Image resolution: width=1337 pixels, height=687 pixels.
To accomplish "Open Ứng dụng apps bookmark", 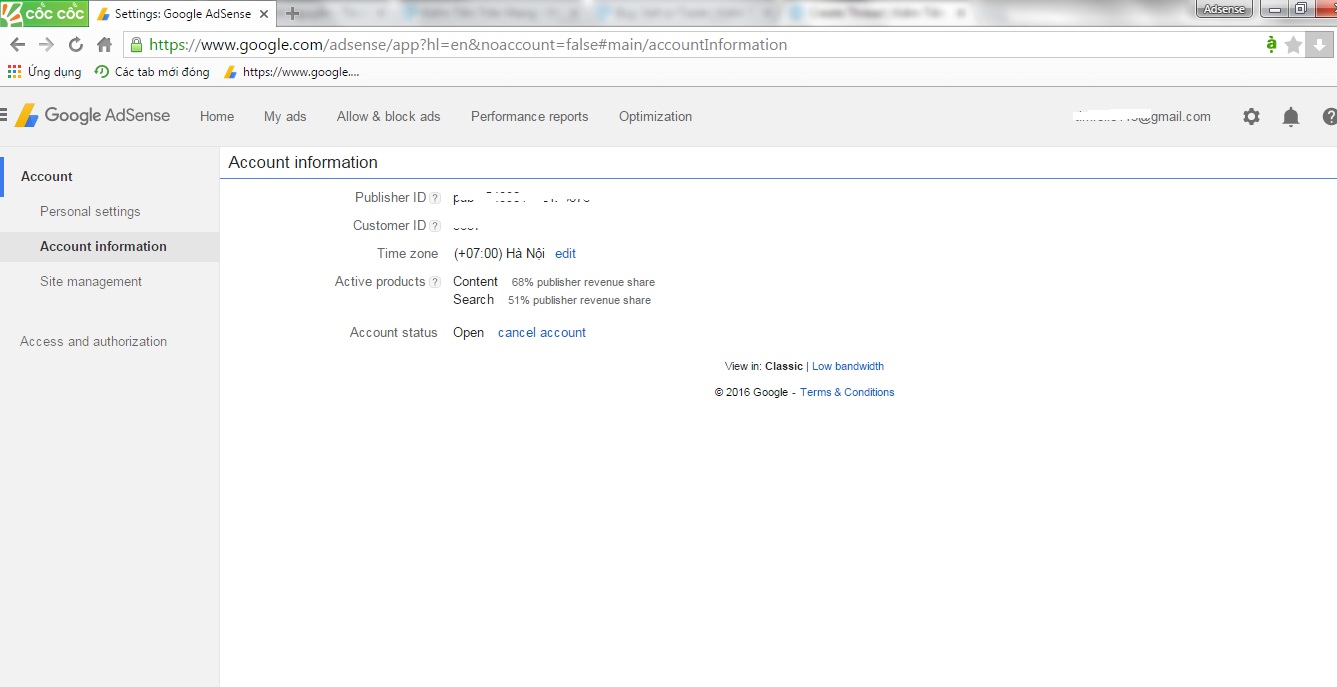I will (44, 72).
